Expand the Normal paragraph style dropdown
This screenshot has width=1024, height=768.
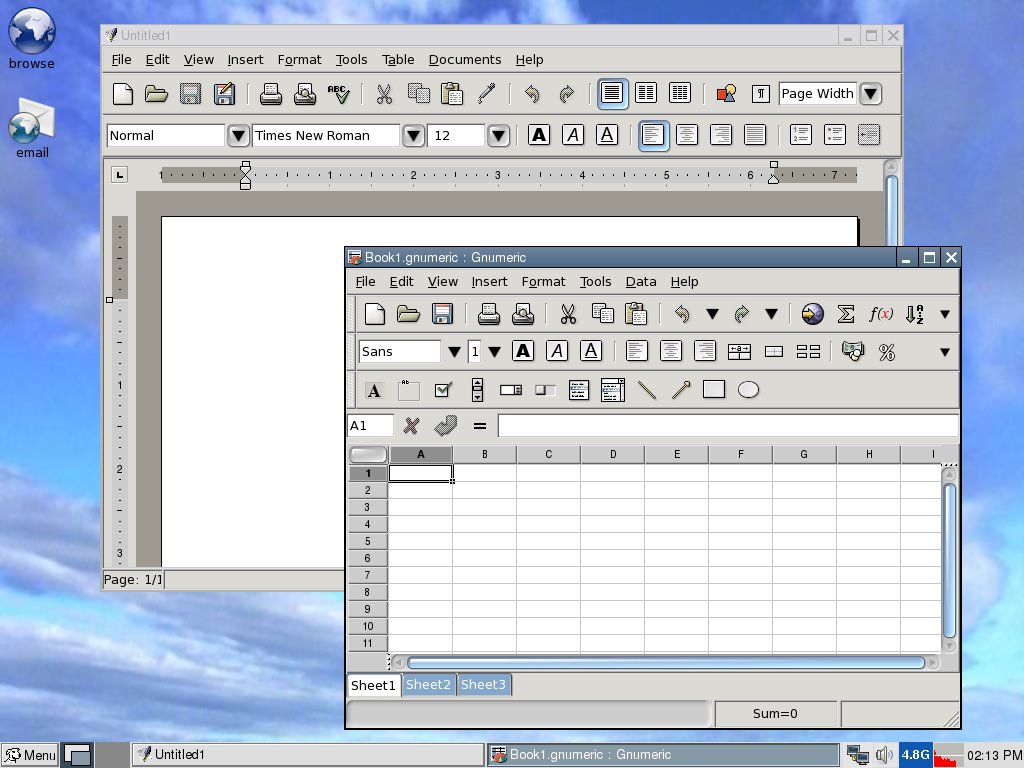coord(238,136)
